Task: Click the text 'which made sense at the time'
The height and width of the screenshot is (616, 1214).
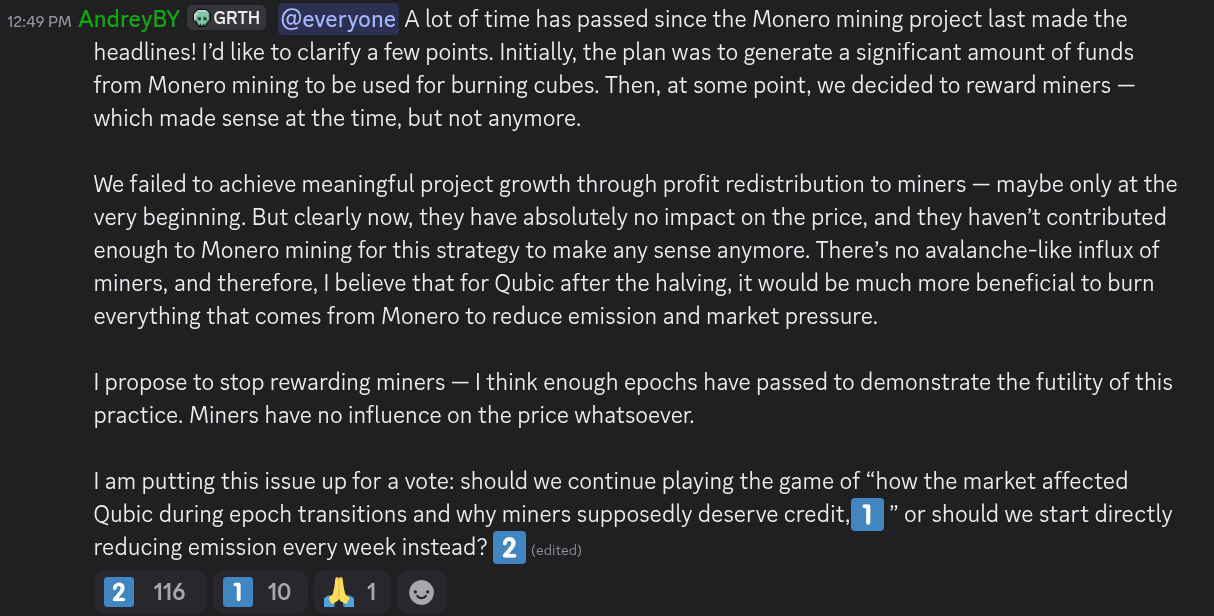Action: (220, 118)
